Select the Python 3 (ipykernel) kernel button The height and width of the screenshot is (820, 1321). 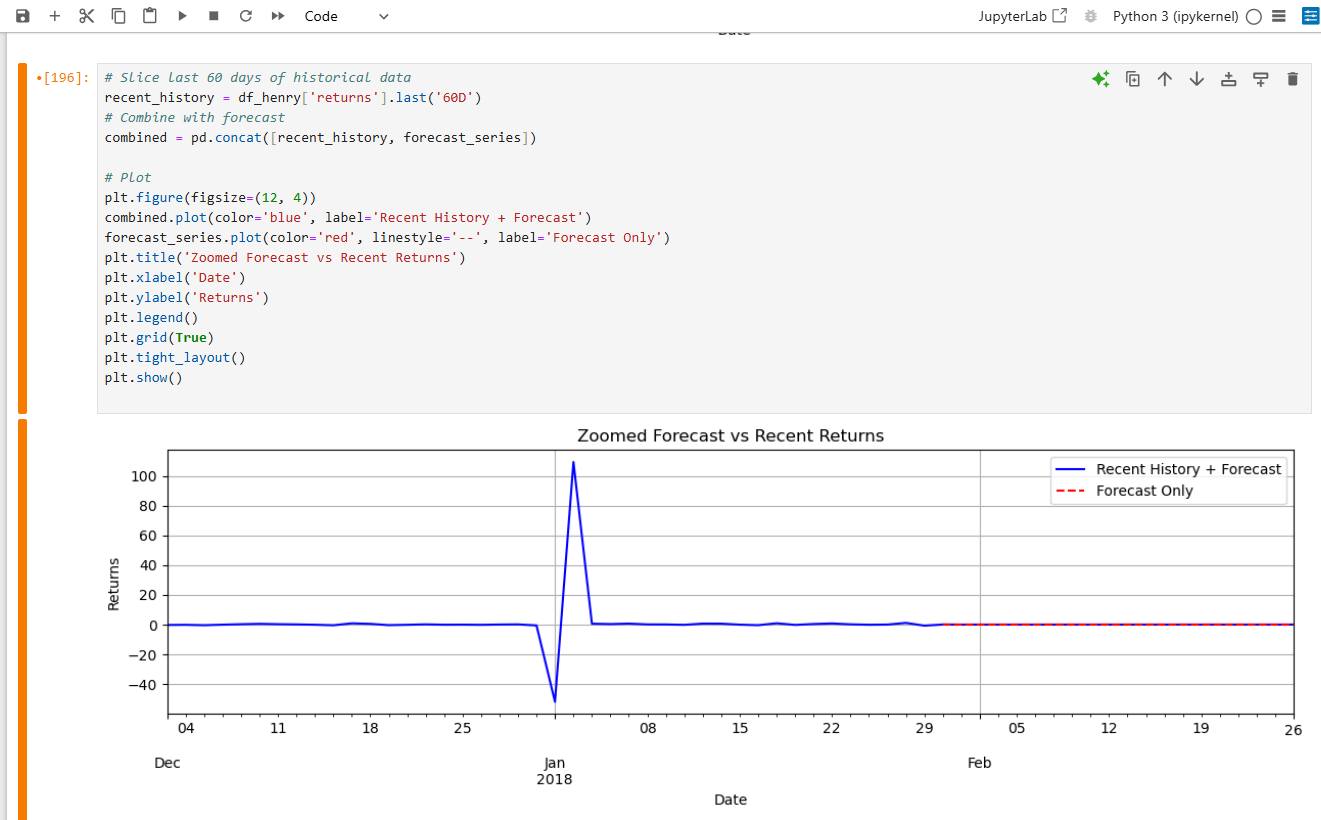pos(1175,16)
